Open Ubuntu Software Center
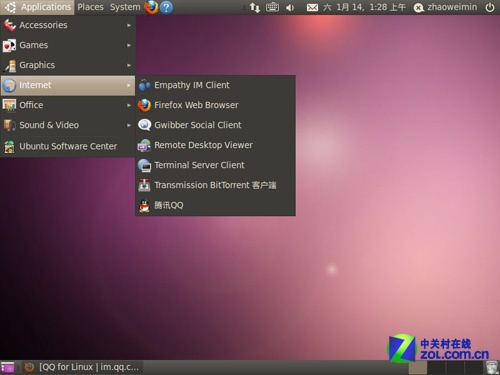Viewport: 500px width, 375px height. [x=68, y=146]
